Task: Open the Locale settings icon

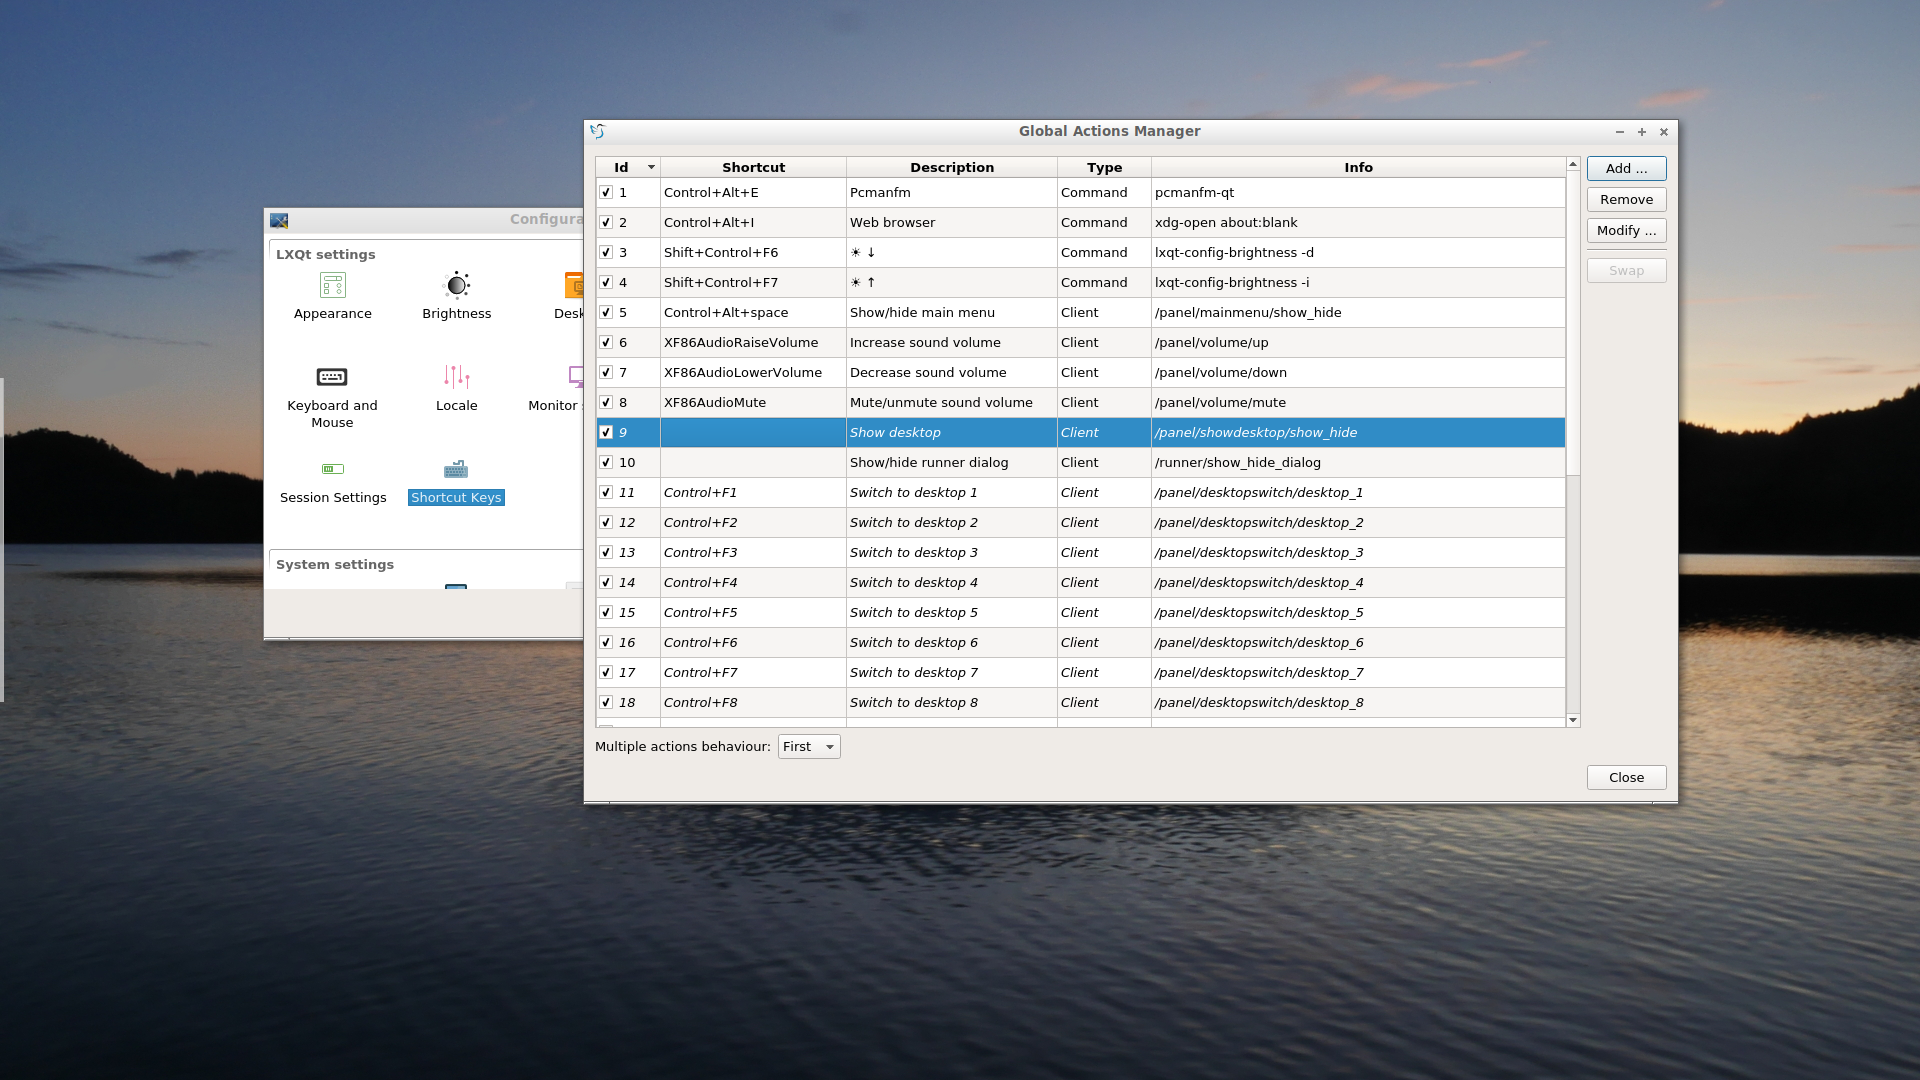Action: (x=456, y=388)
